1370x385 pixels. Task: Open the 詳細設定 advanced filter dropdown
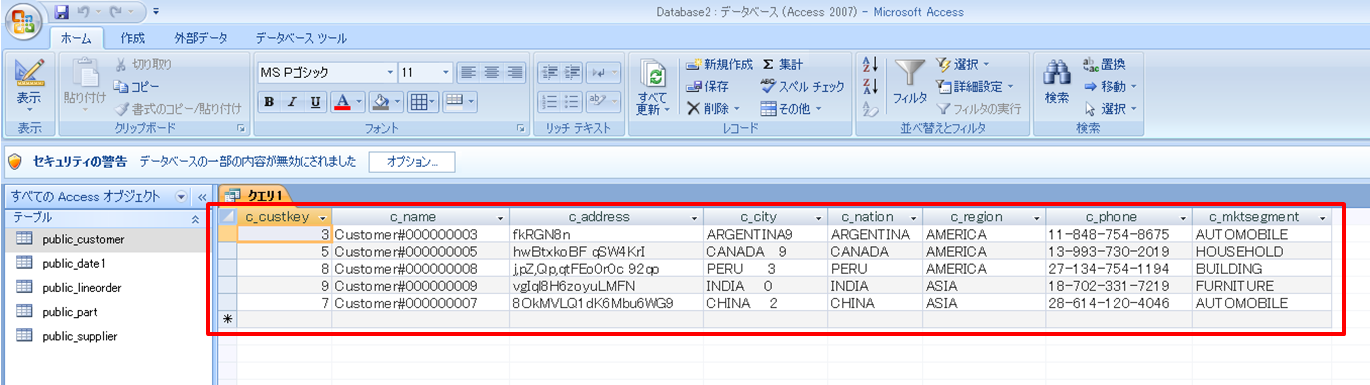[x=975, y=86]
